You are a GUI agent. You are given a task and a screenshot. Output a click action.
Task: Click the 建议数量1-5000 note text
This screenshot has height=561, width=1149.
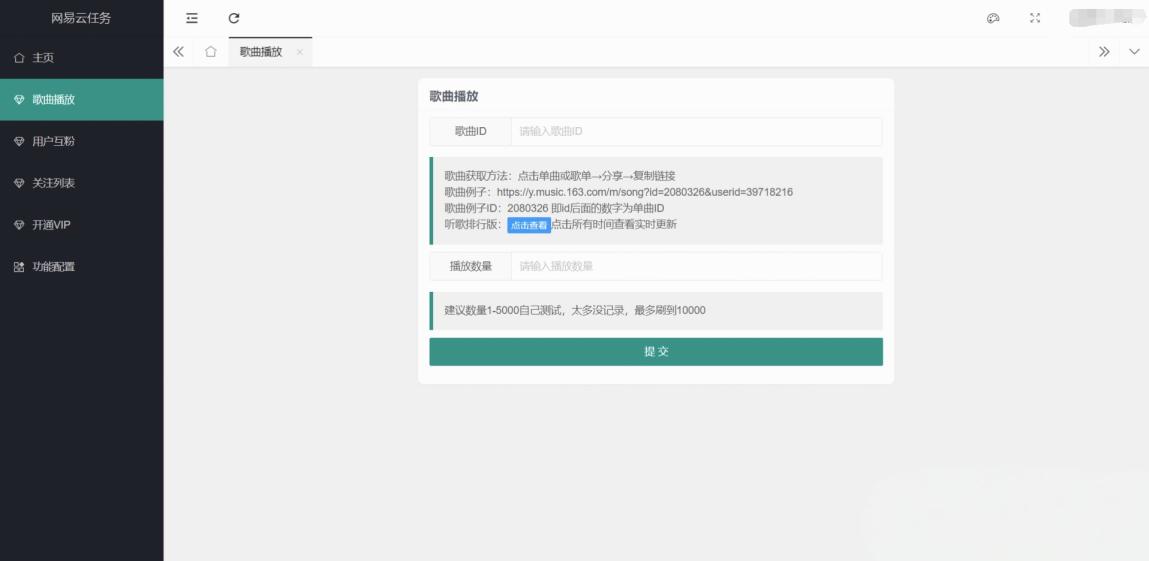click(575, 311)
